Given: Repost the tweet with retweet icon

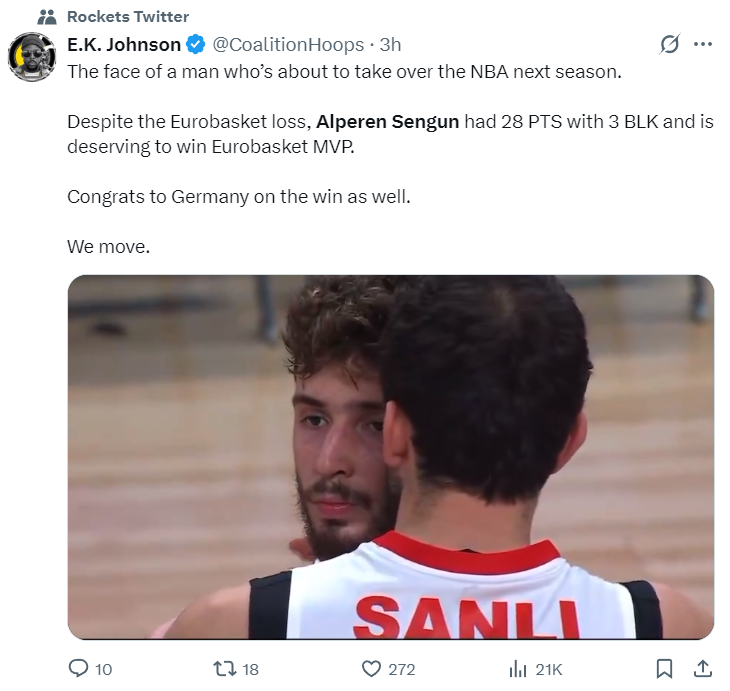Looking at the screenshot, I should point(224,669).
